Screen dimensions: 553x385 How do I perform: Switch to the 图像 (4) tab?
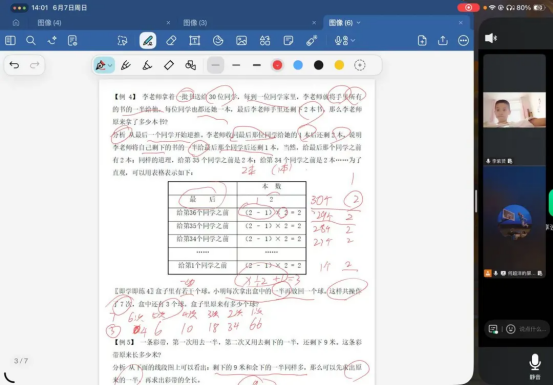[49, 23]
